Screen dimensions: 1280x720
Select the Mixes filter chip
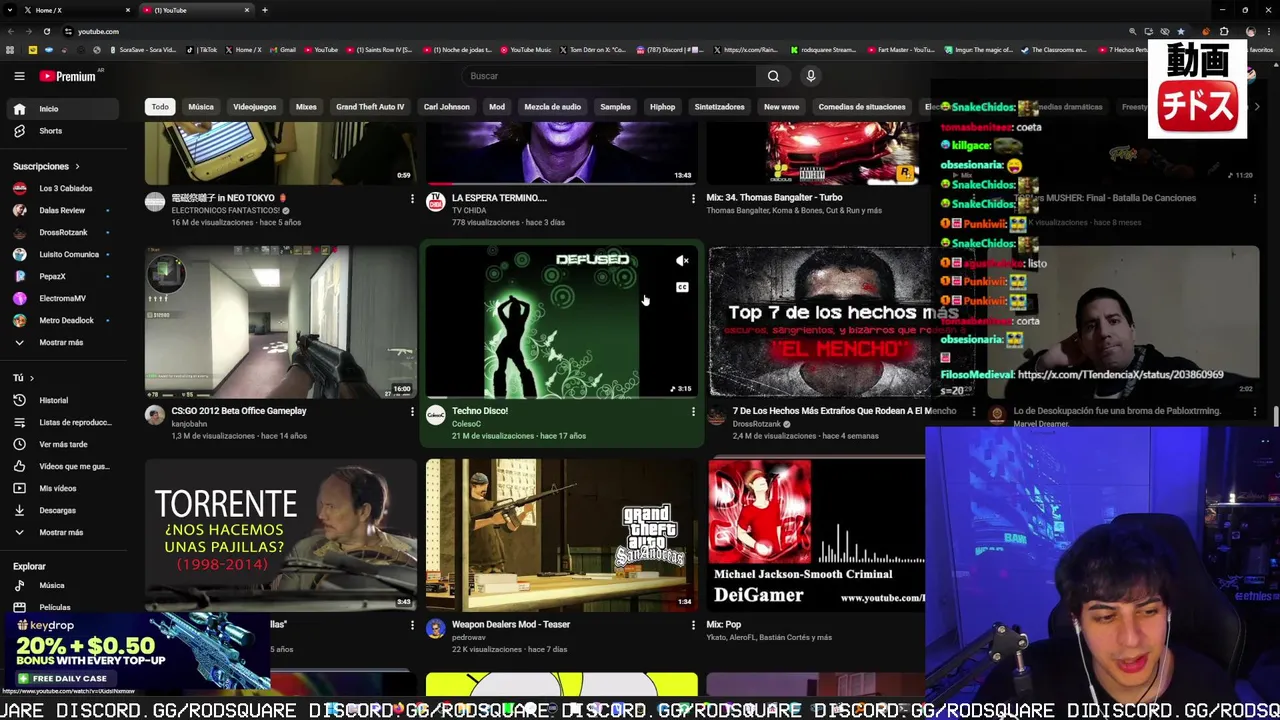pos(306,107)
